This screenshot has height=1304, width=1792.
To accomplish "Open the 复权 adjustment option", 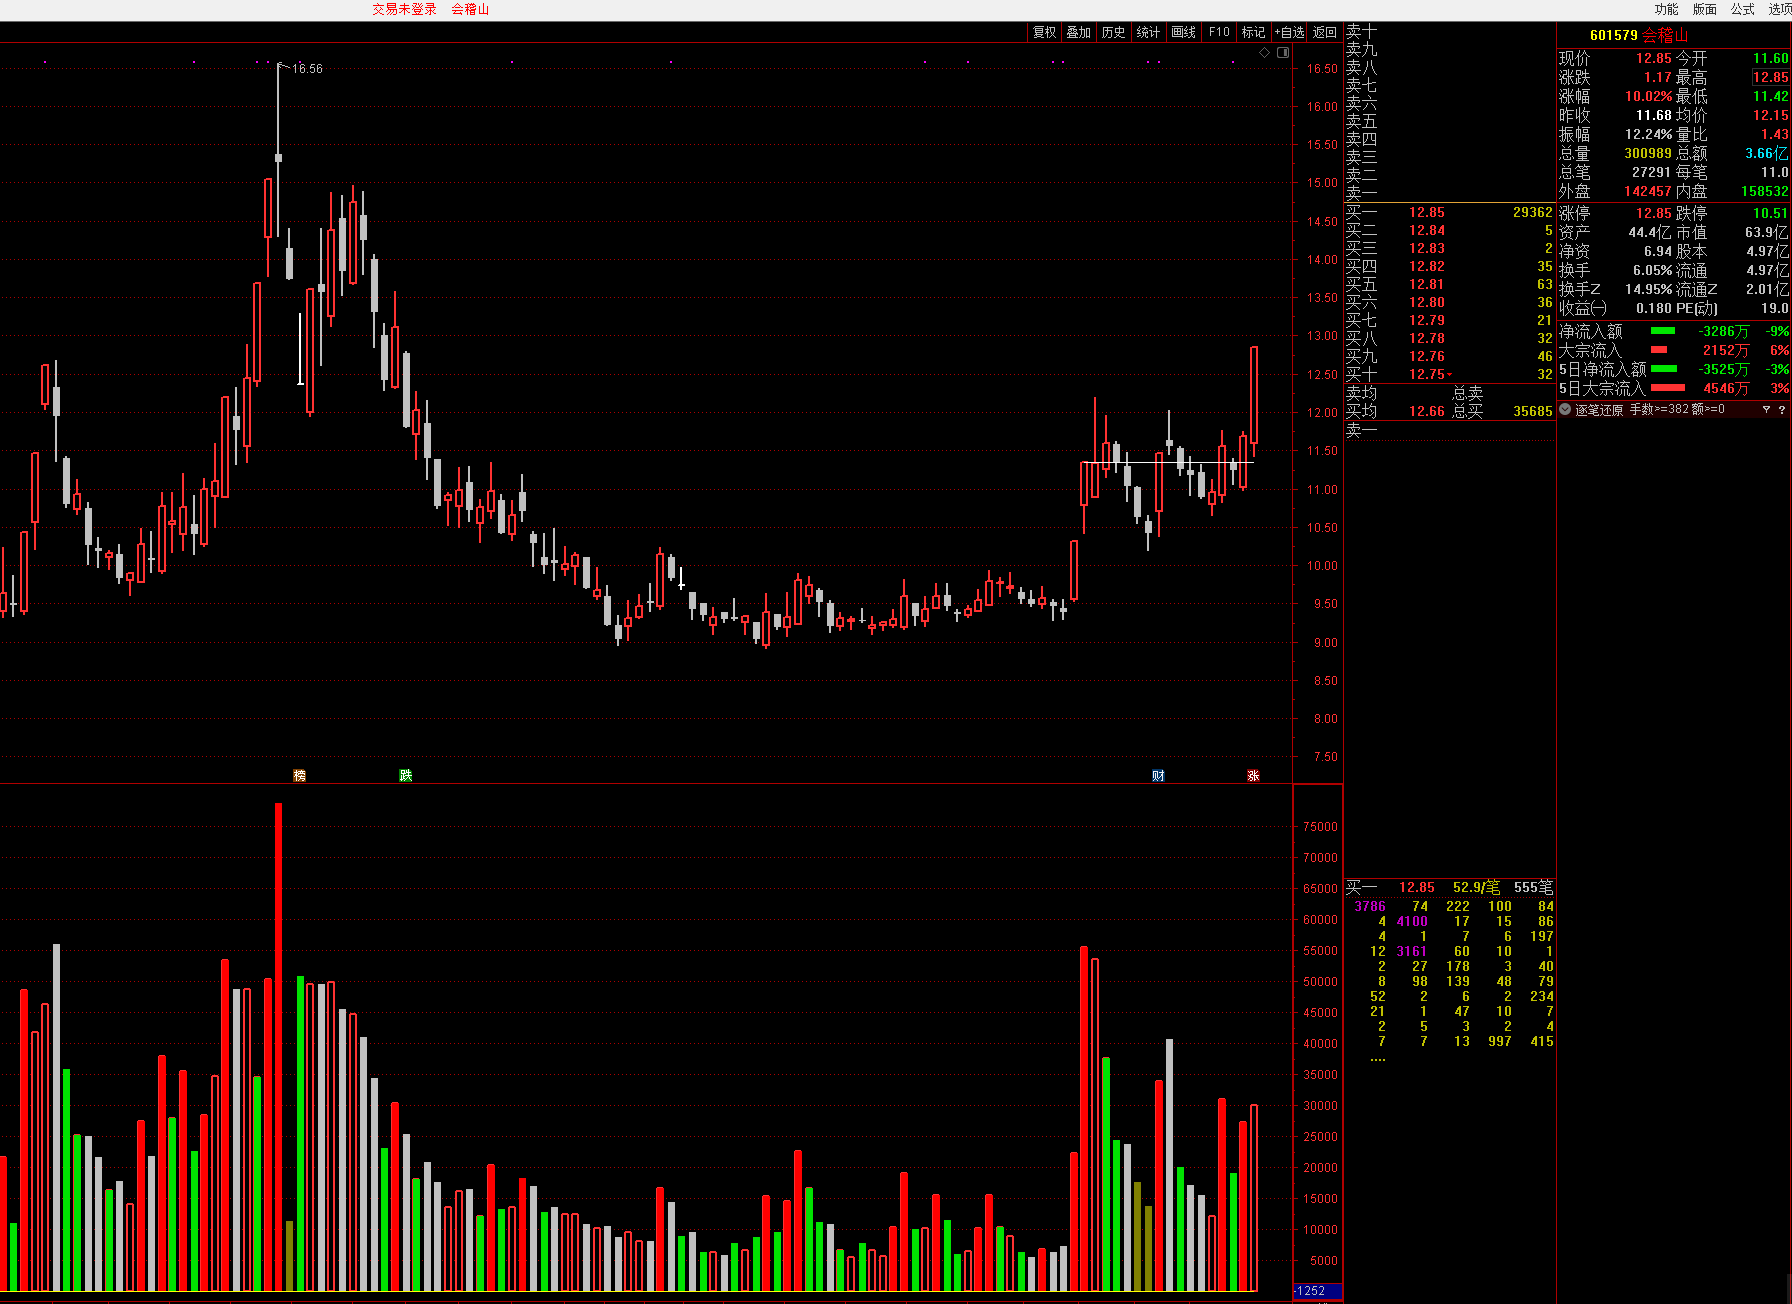I will [x=1044, y=32].
